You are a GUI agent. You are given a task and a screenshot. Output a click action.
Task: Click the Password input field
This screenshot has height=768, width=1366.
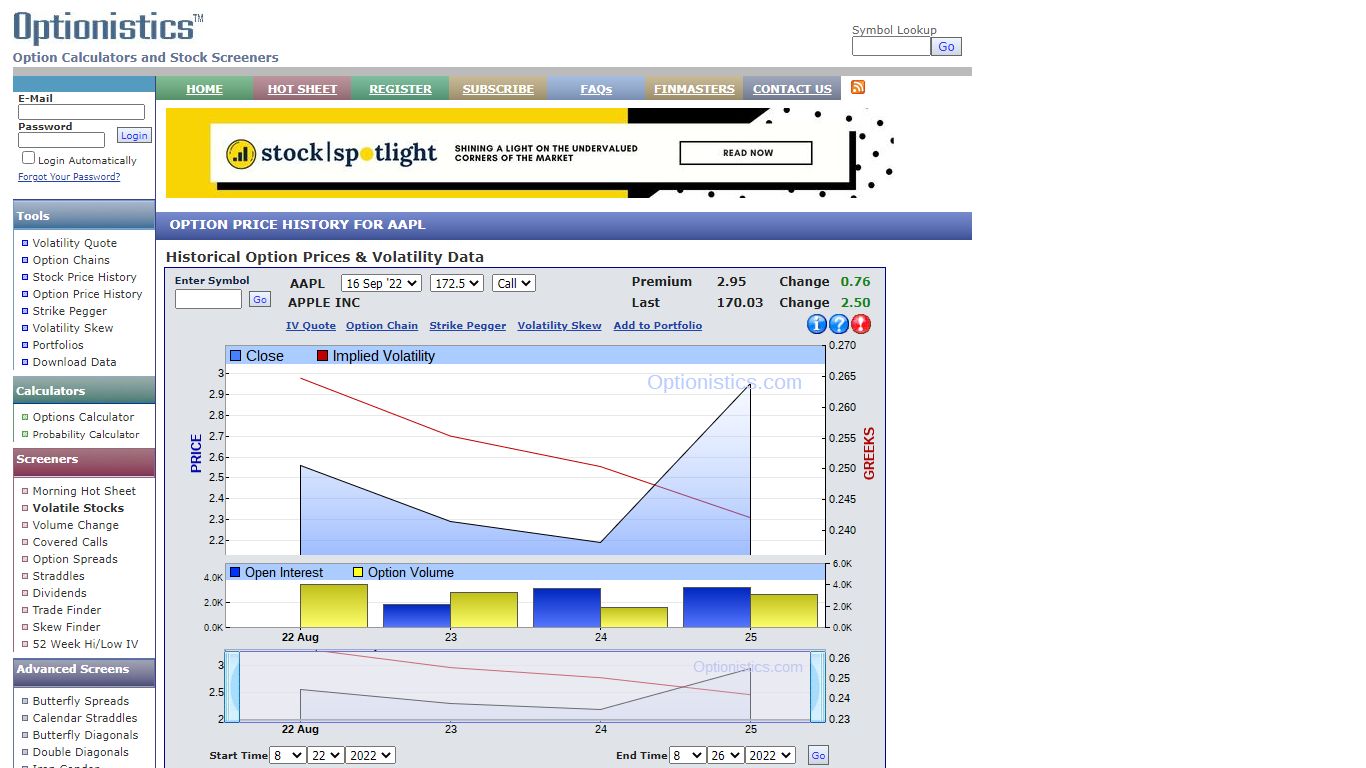pos(61,140)
